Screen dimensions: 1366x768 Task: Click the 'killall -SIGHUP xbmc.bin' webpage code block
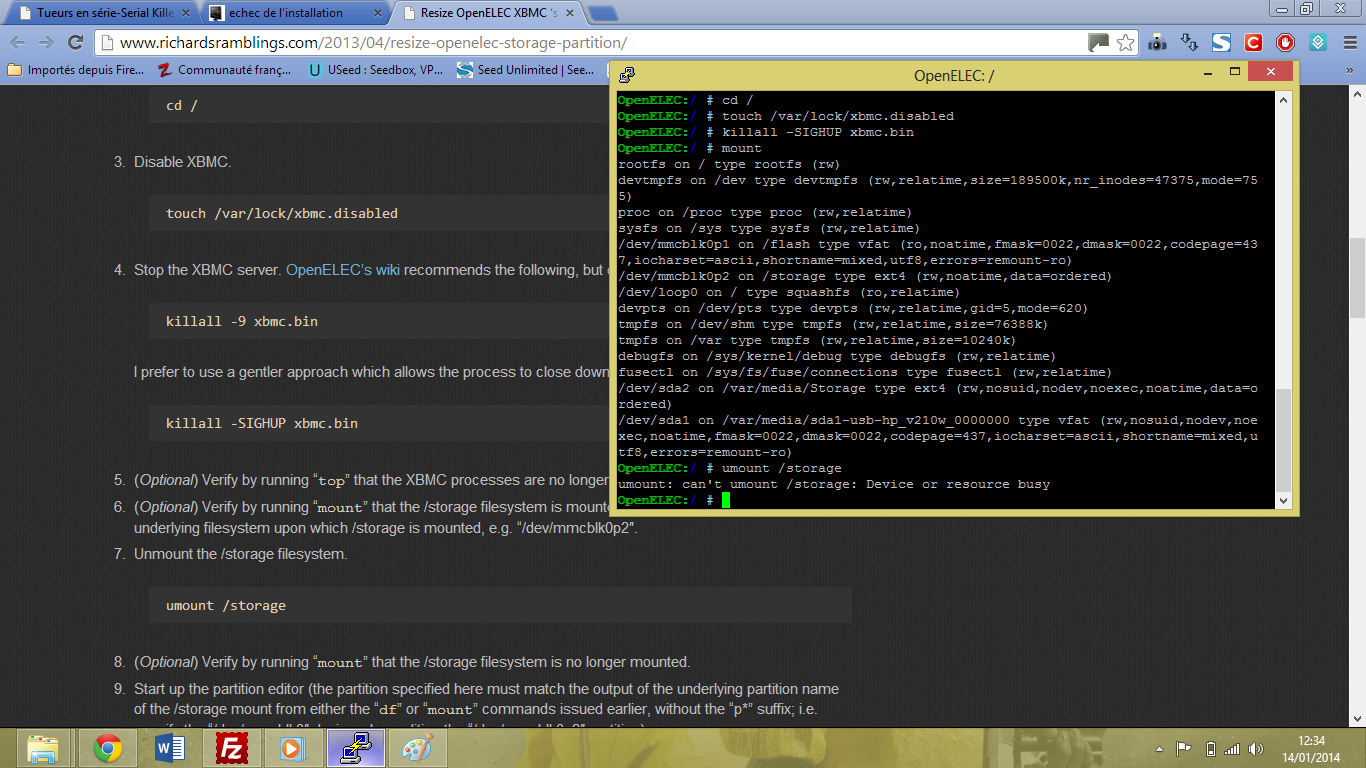[x=380, y=423]
